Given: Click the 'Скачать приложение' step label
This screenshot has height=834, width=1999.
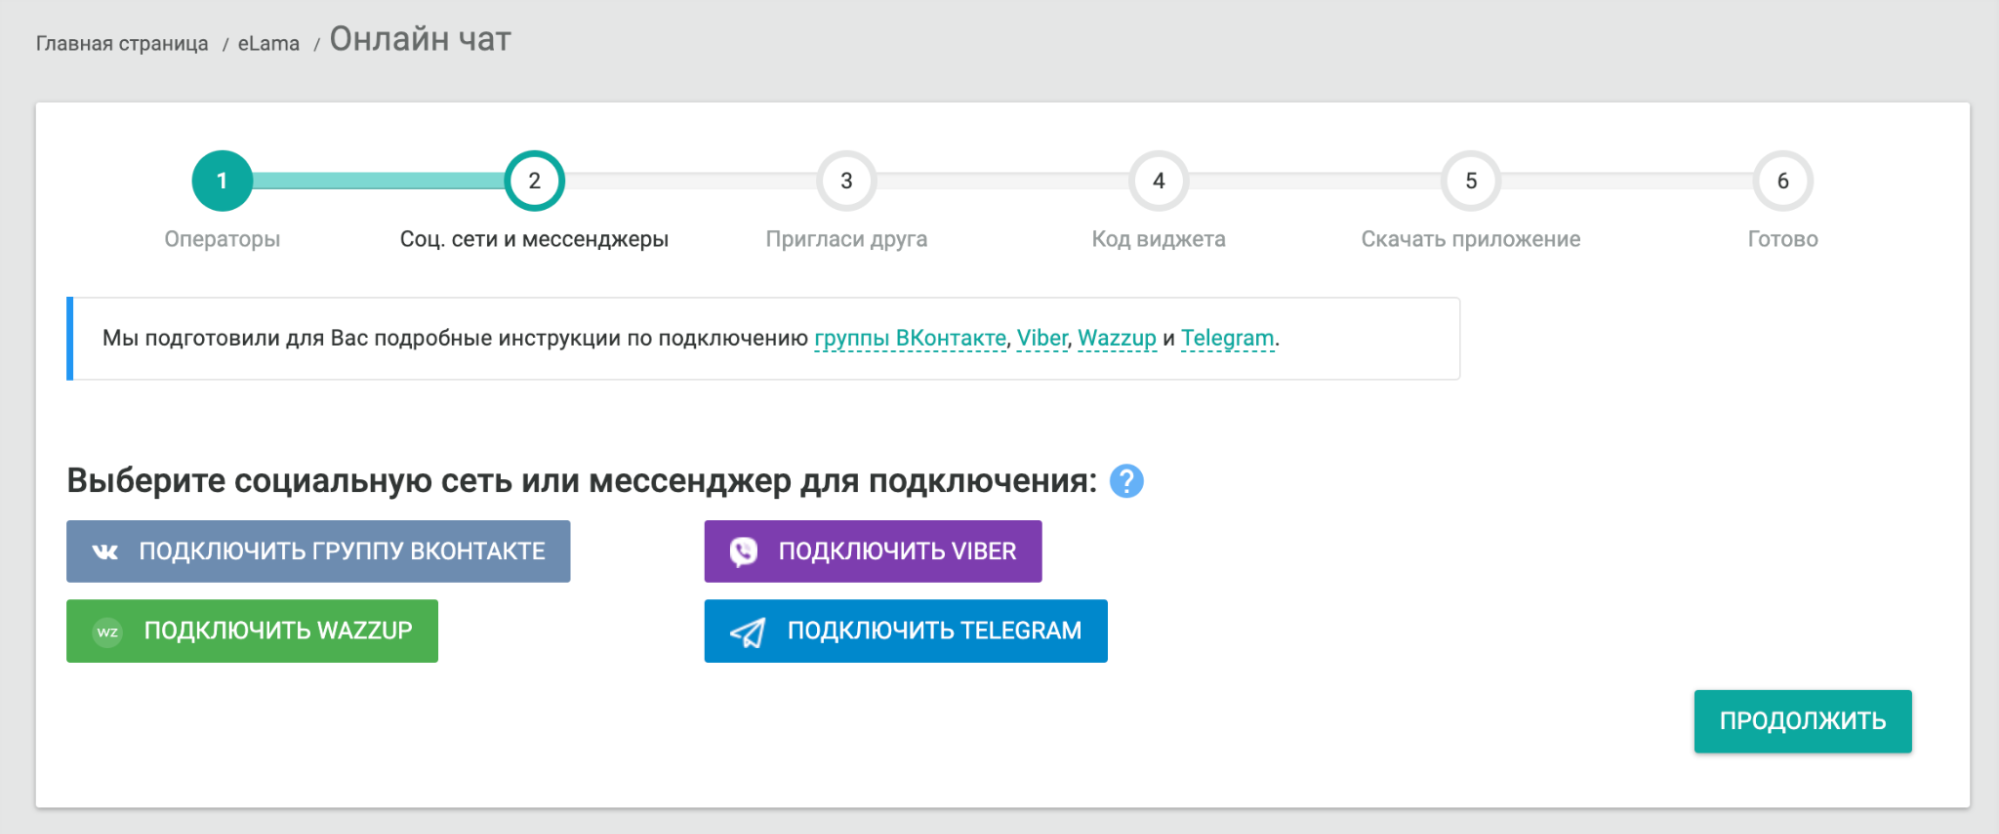Looking at the screenshot, I should [1471, 239].
